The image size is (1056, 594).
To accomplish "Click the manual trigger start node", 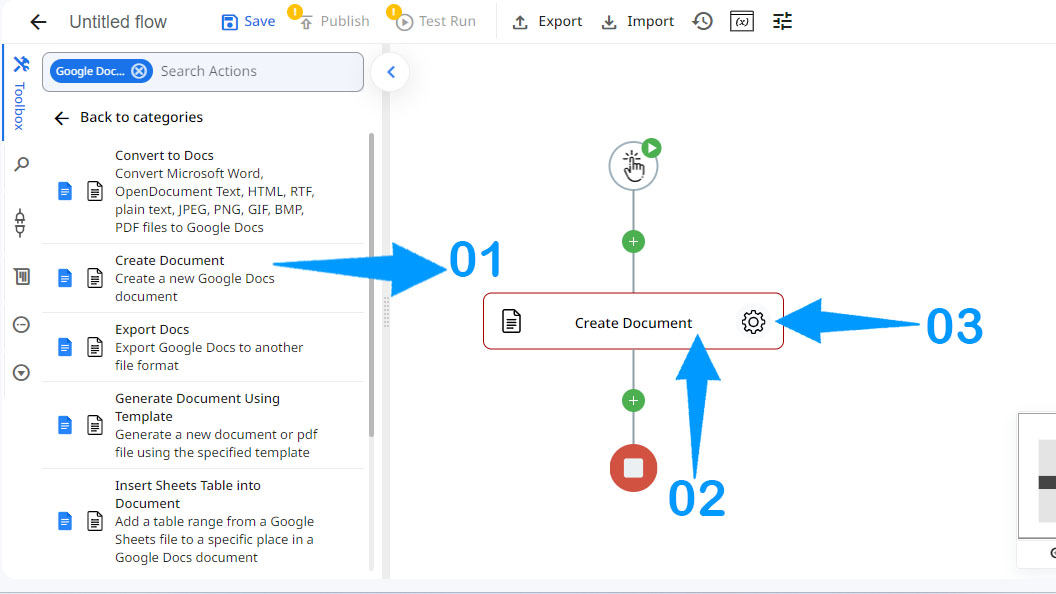I will pos(633,166).
